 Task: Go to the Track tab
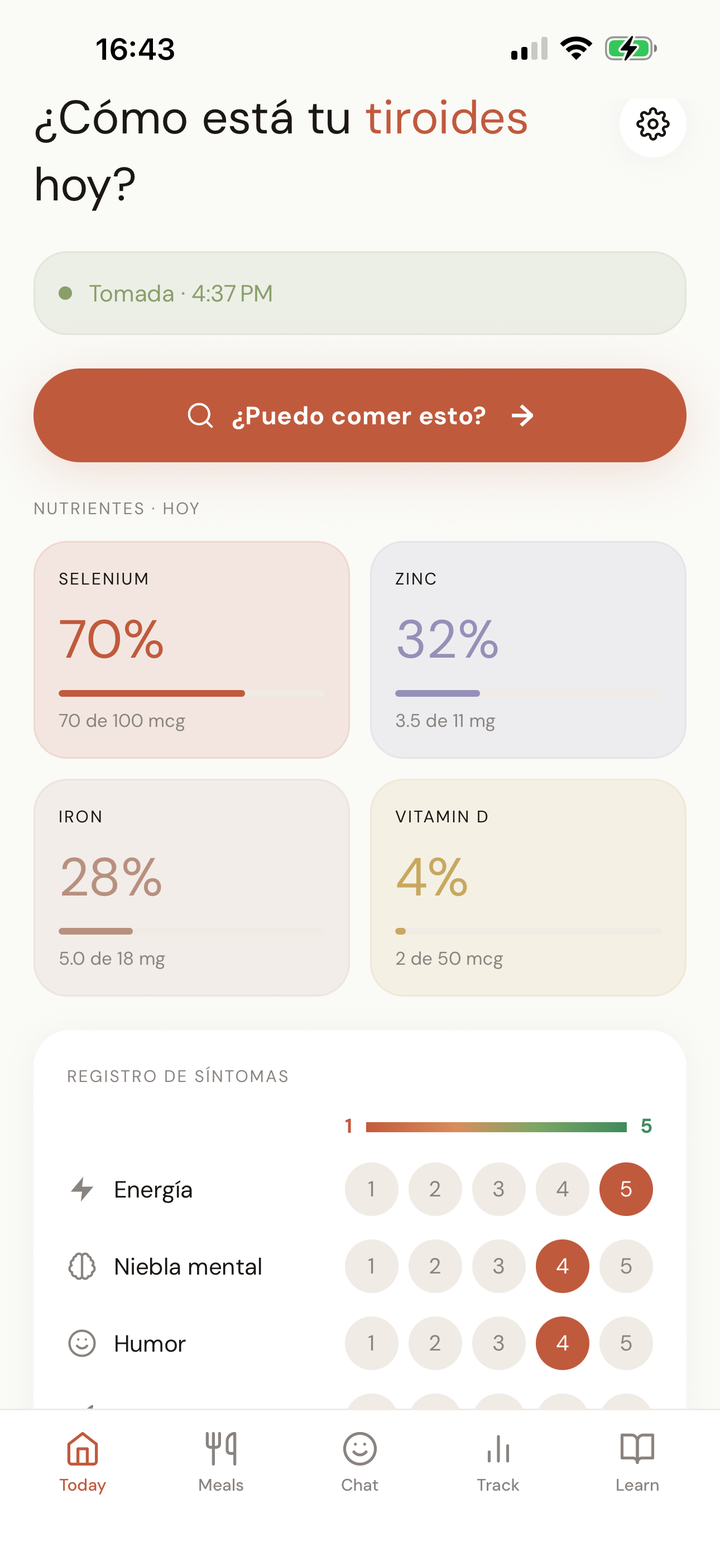pyautogui.click(x=498, y=1462)
